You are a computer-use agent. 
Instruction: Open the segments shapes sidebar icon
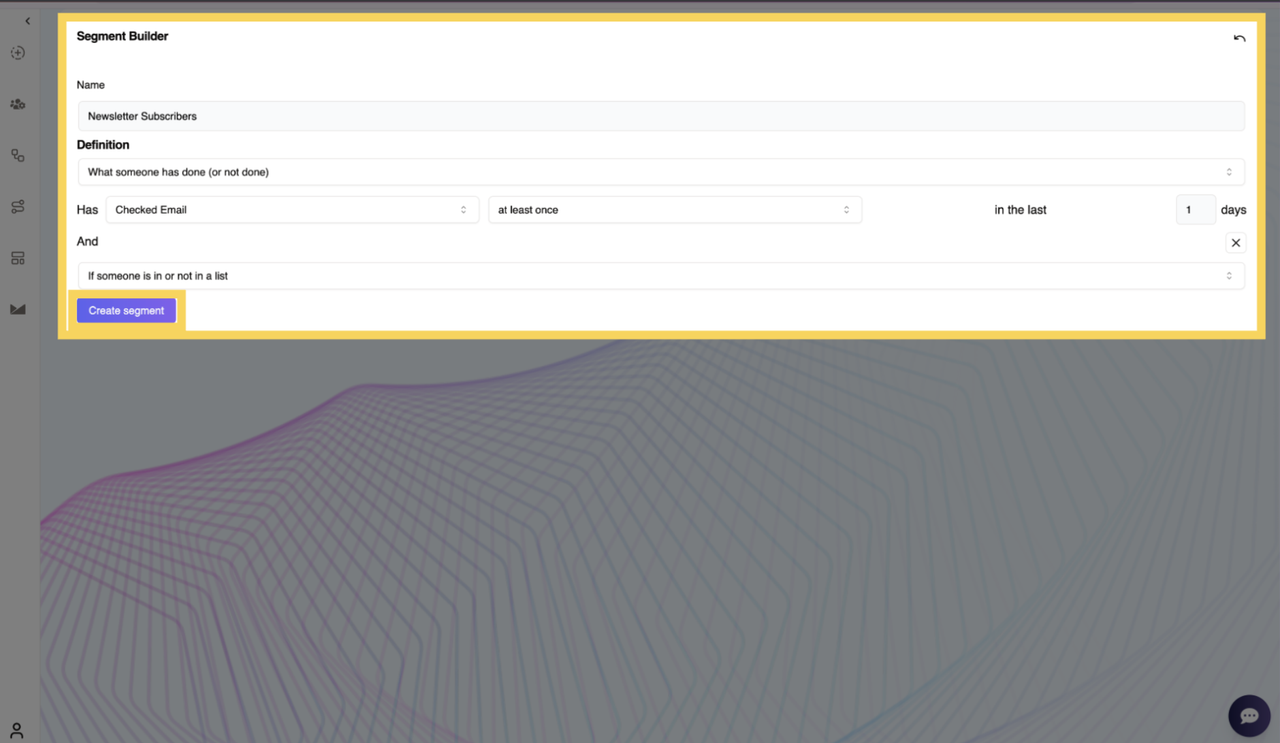[x=18, y=155]
